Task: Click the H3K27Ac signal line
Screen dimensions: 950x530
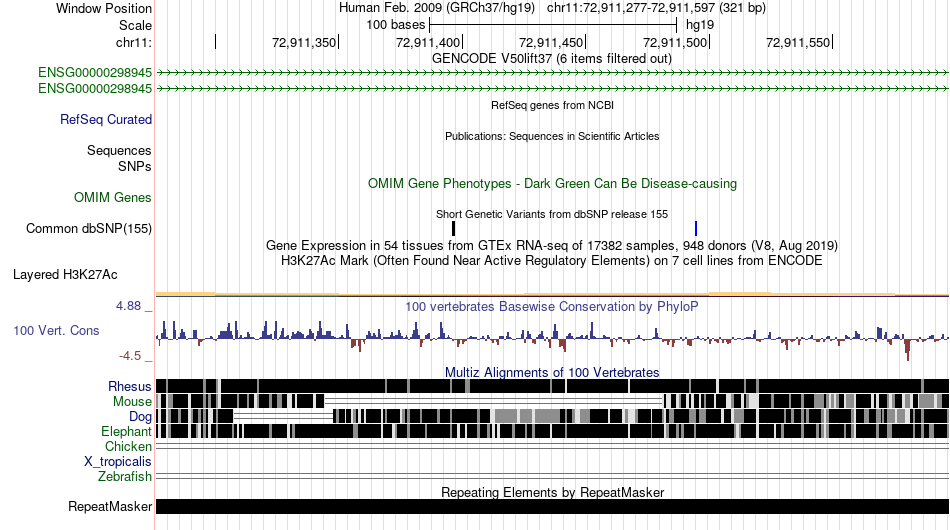Action: coord(552,294)
